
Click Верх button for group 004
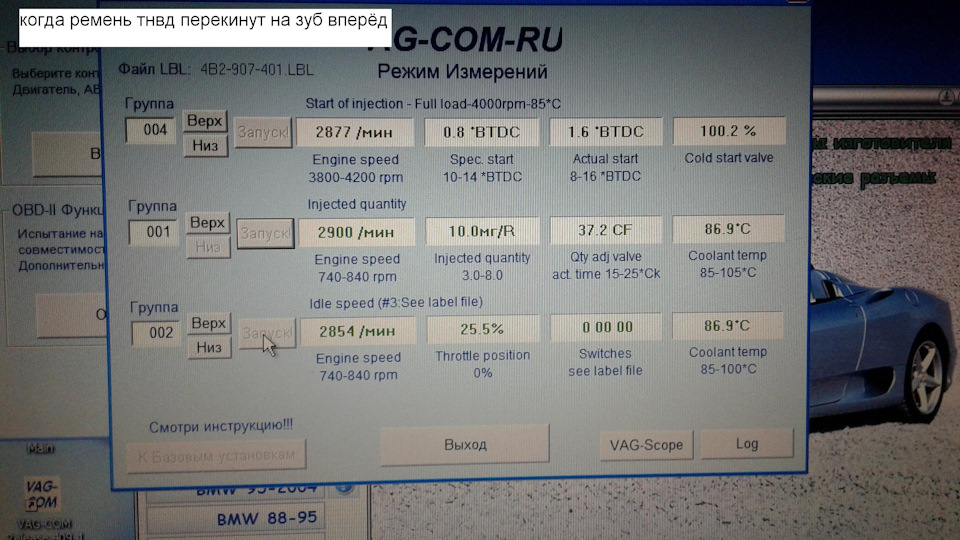coord(205,122)
